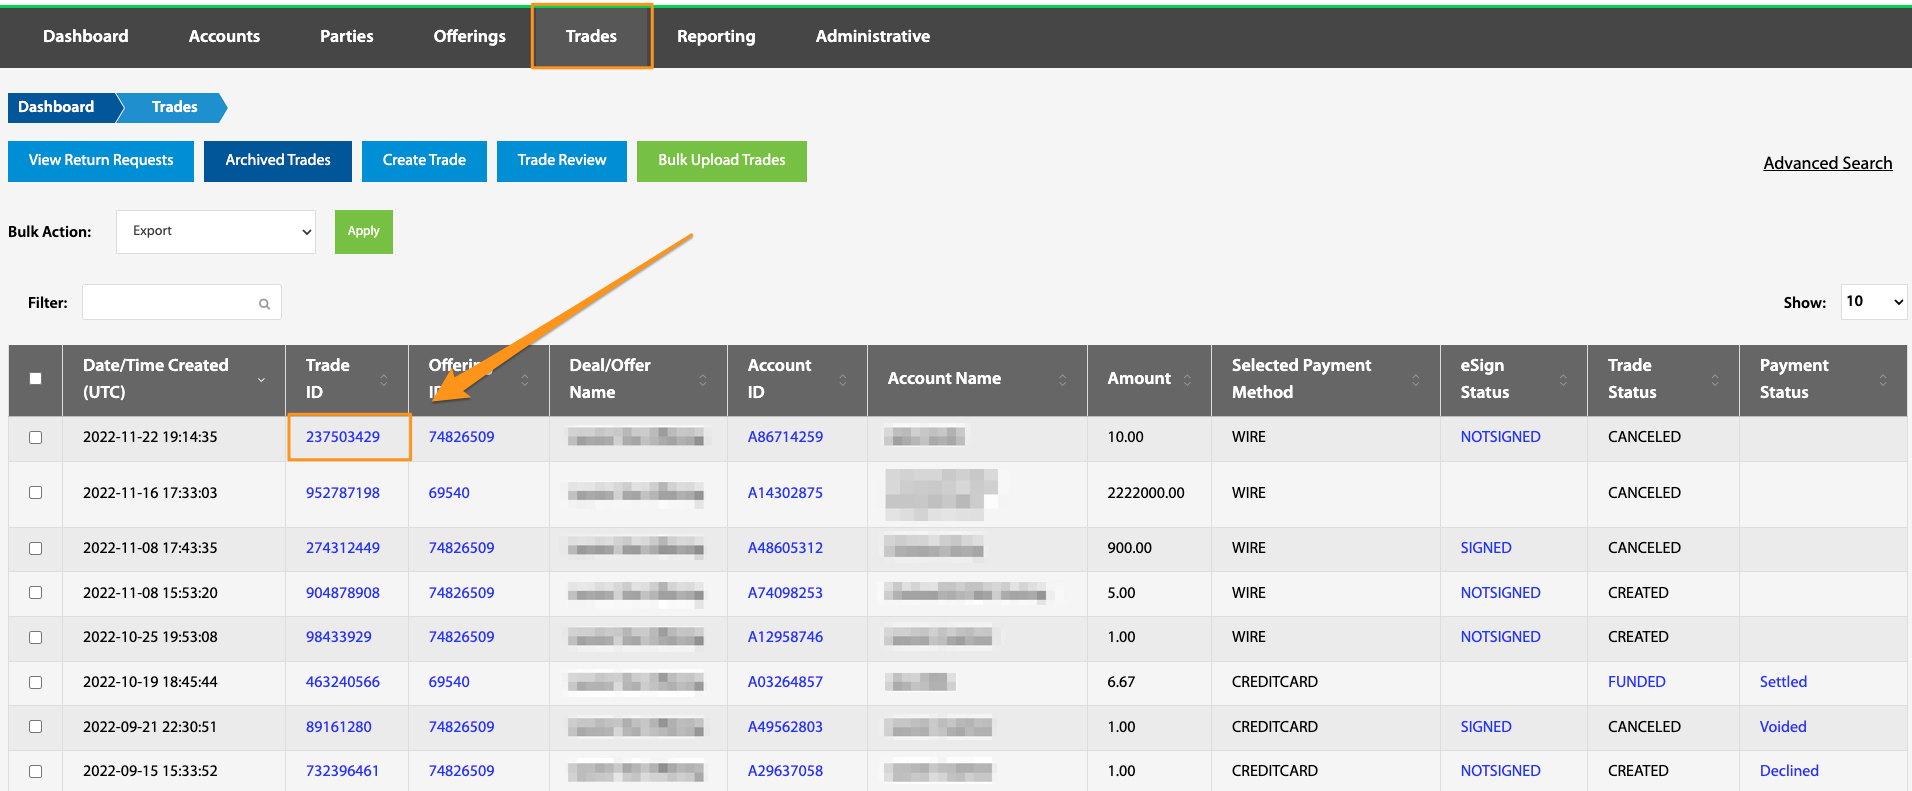Open account A03264857
This screenshot has height=791, width=1912.
(786, 682)
